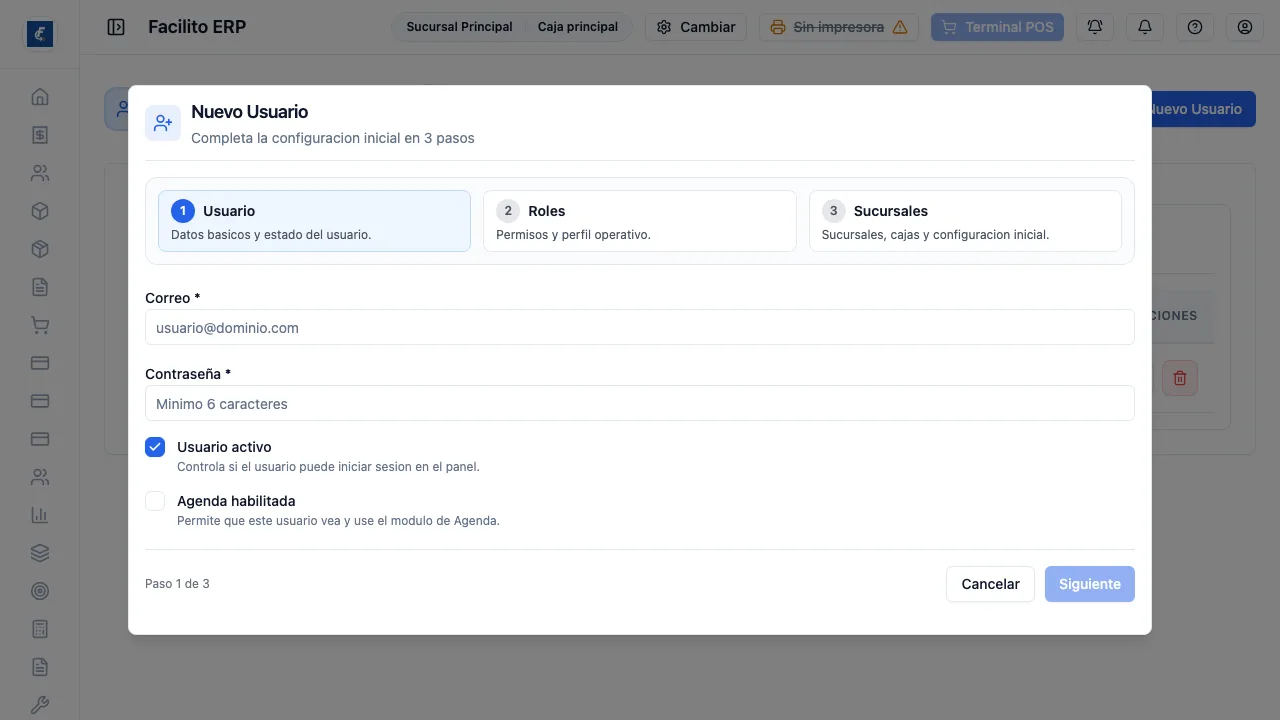The height and width of the screenshot is (720, 1280).
Task: Click the red trash delete icon
Action: click(x=1180, y=378)
